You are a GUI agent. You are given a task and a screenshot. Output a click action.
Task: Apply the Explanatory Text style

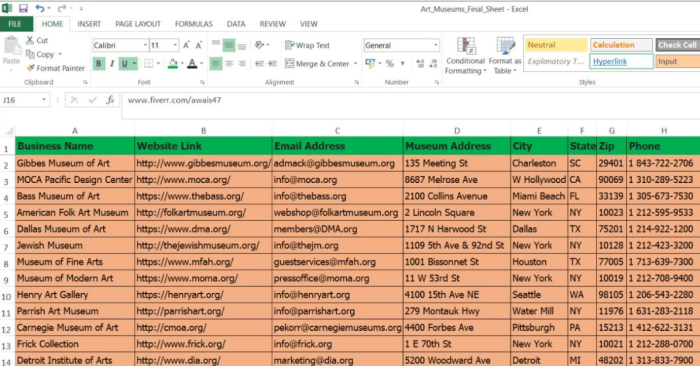[556, 61]
